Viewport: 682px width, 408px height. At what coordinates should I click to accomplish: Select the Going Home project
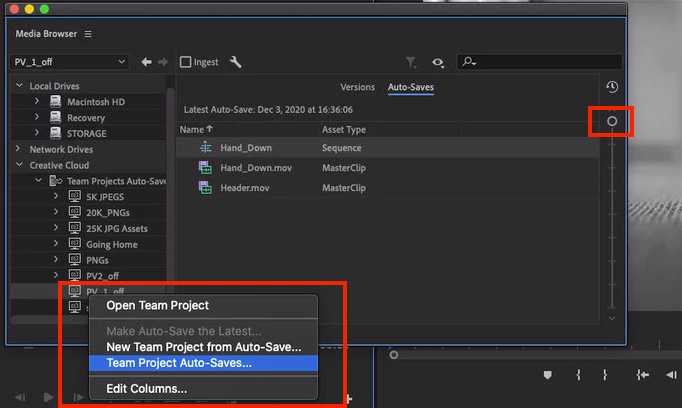[x=112, y=244]
